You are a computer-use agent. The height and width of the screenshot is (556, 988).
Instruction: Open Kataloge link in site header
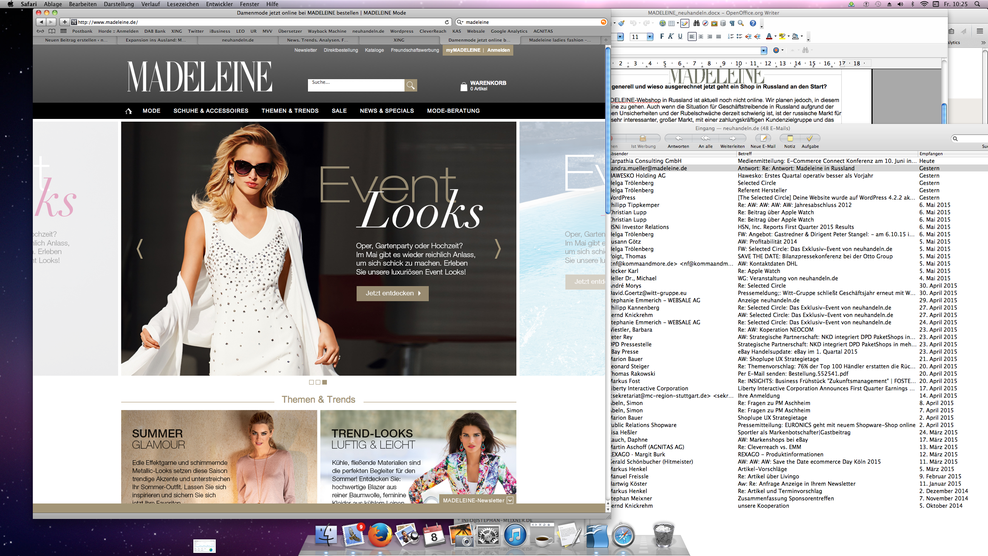(x=374, y=50)
